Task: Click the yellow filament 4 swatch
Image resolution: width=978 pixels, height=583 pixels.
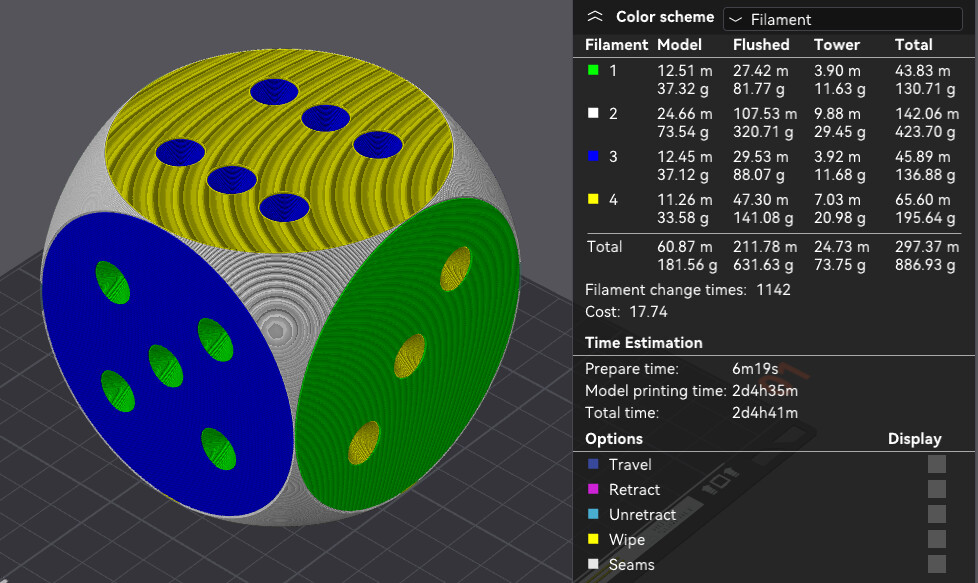Action: [593, 199]
